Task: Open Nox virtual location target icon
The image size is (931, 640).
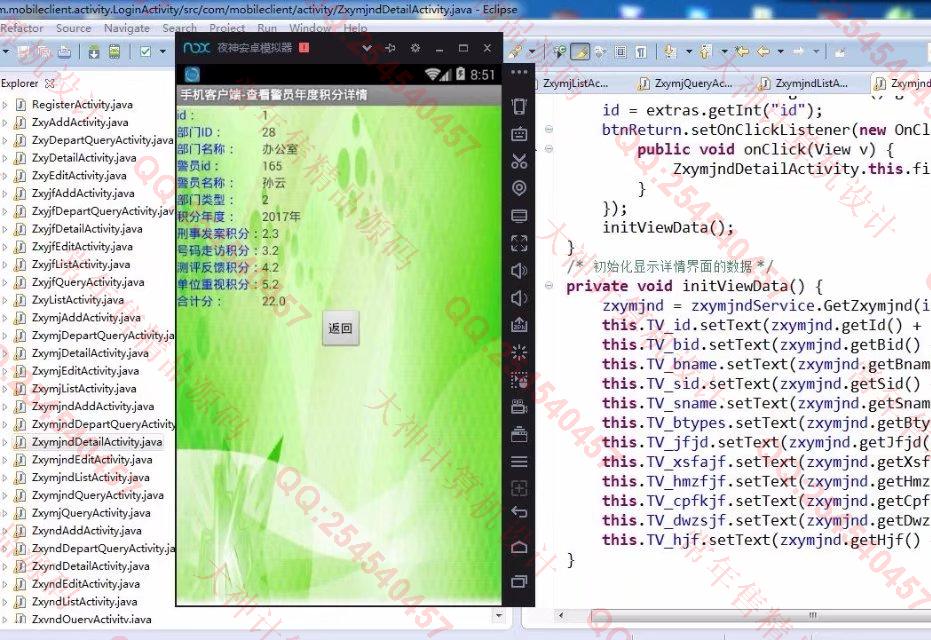Action: click(519, 188)
